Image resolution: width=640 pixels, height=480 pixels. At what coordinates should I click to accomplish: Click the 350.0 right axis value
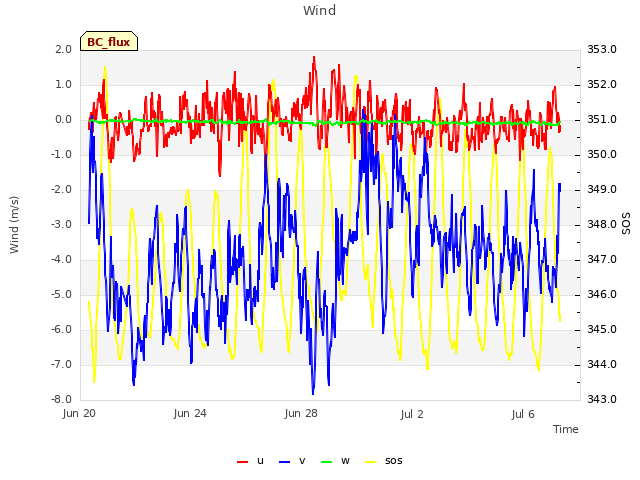tap(602, 155)
